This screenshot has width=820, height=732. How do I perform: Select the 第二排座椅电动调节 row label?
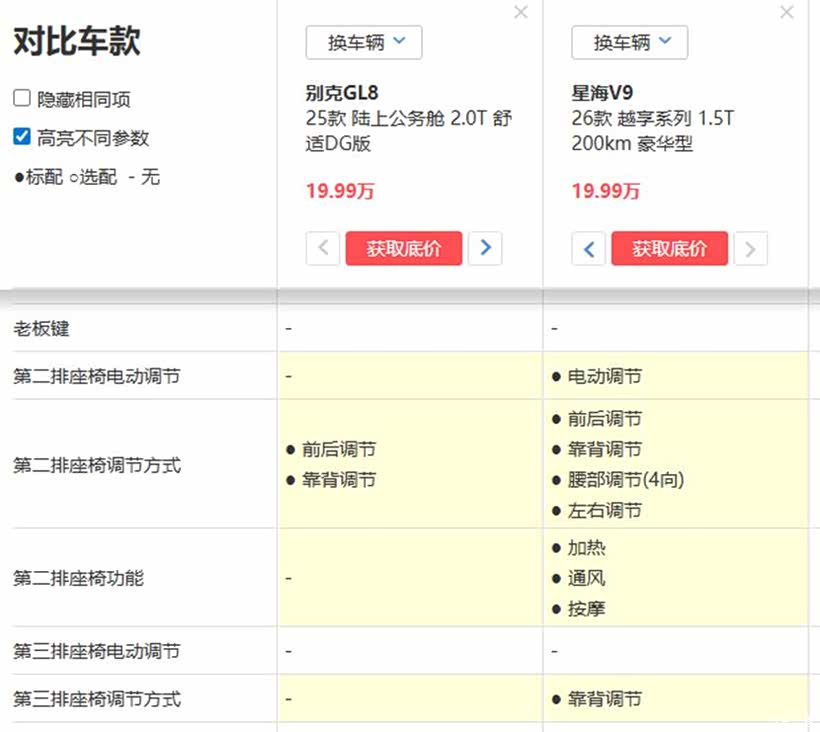click(97, 376)
